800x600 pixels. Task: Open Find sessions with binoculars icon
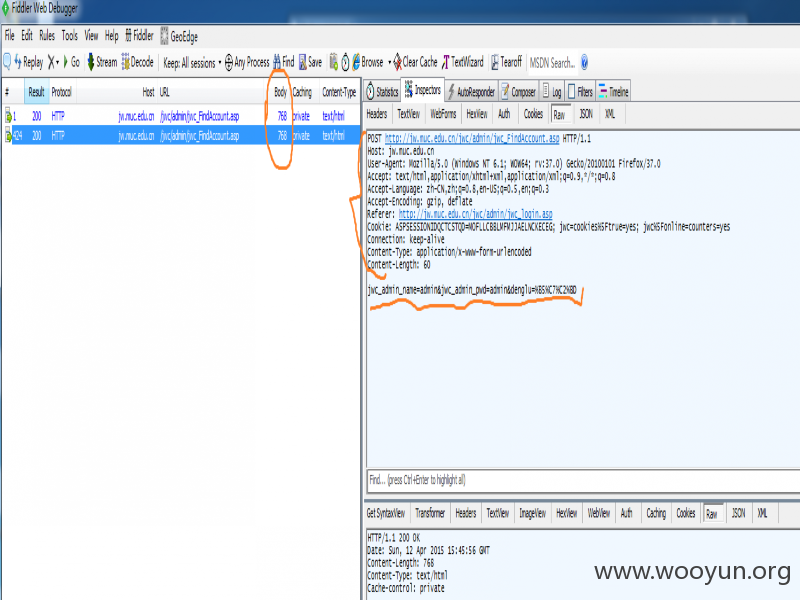tap(284, 62)
